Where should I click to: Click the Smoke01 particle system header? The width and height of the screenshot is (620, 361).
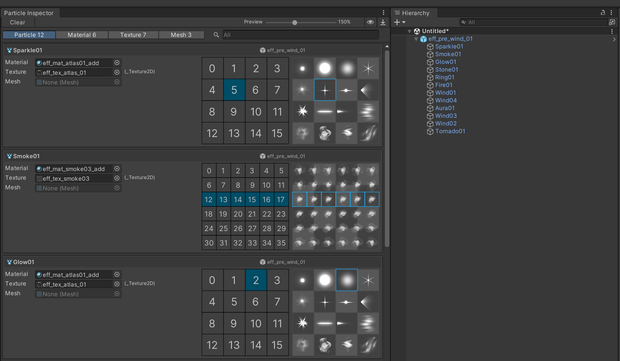23,156
